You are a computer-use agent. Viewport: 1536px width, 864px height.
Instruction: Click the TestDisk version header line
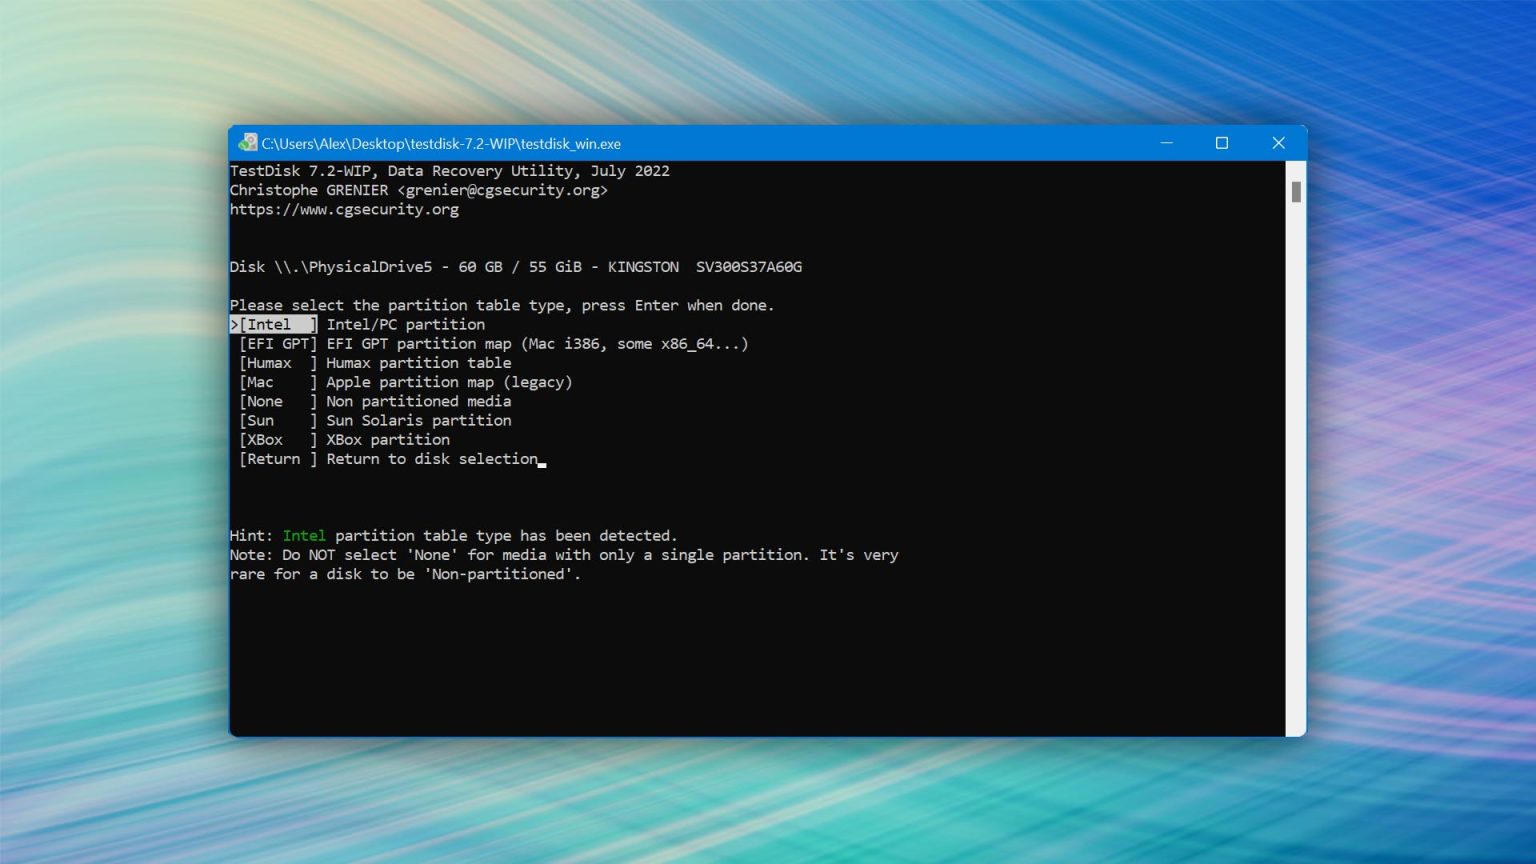coord(450,170)
